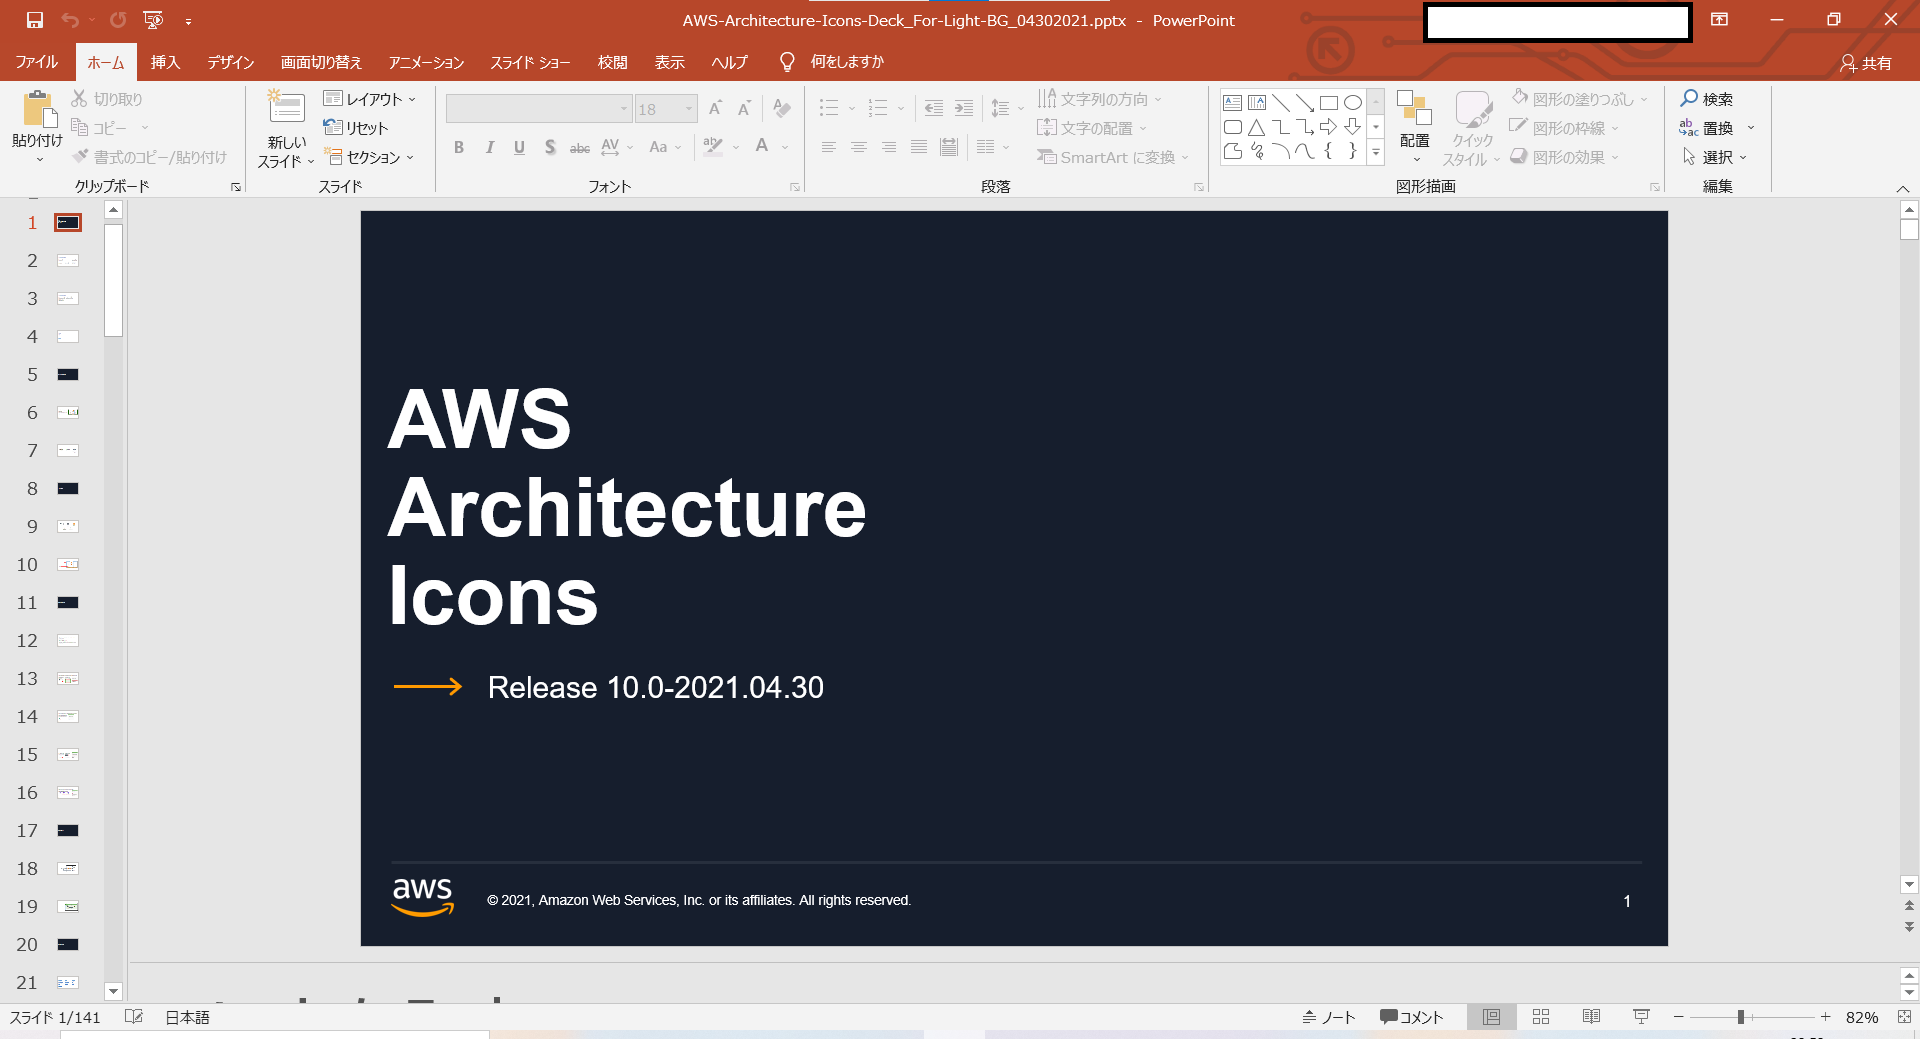
Task: Click the Quick Styles (クイックスタイル) icon
Action: point(1473,109)
